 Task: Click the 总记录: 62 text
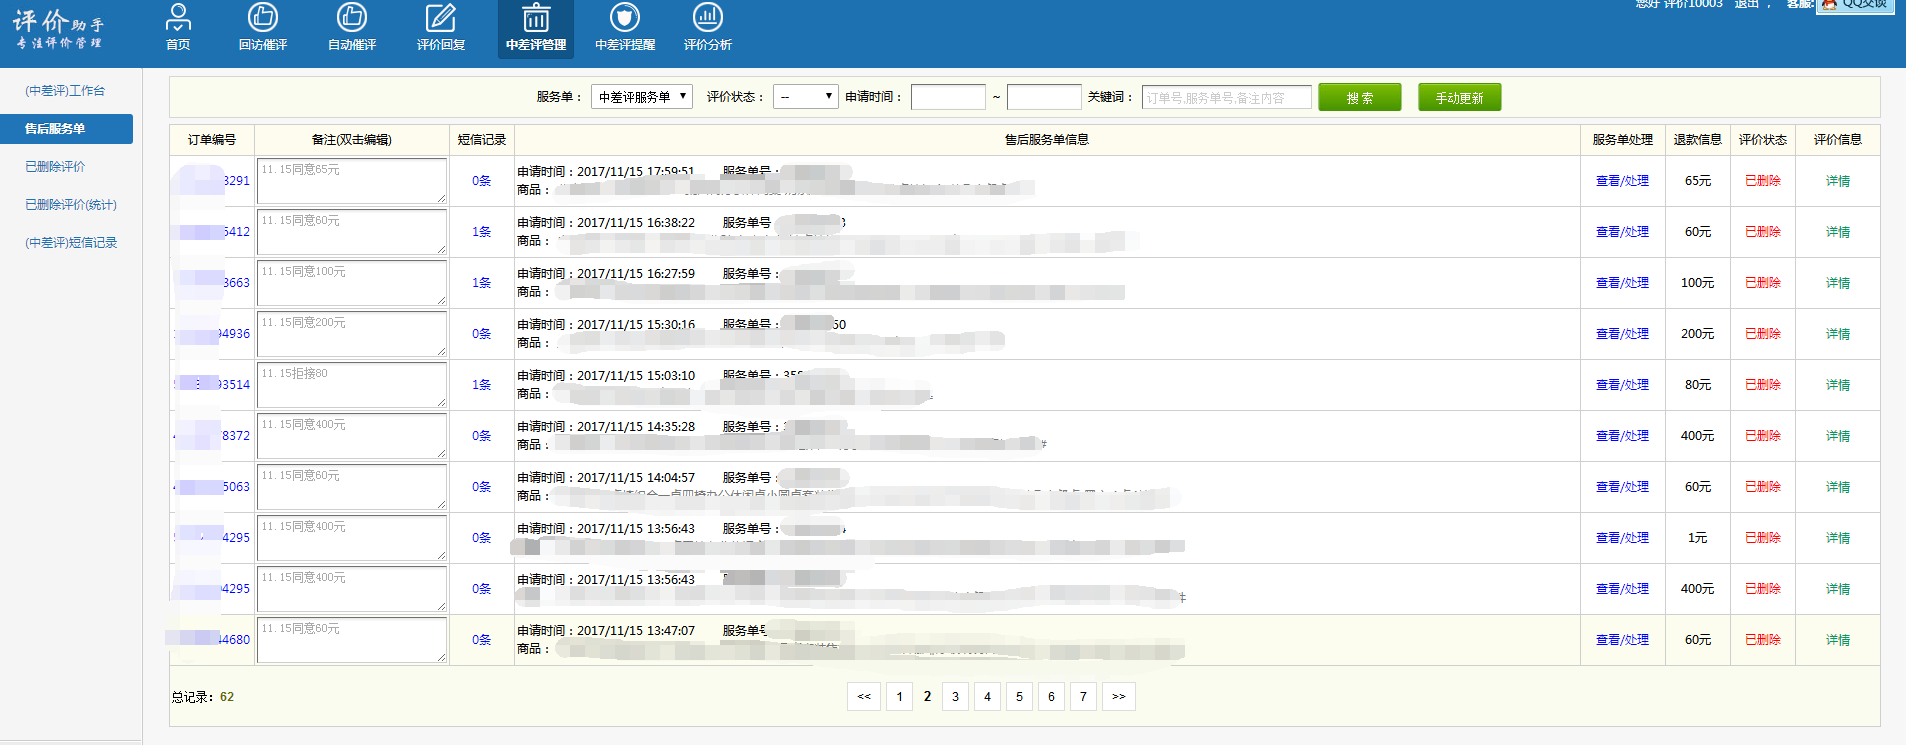coord(203,697)
